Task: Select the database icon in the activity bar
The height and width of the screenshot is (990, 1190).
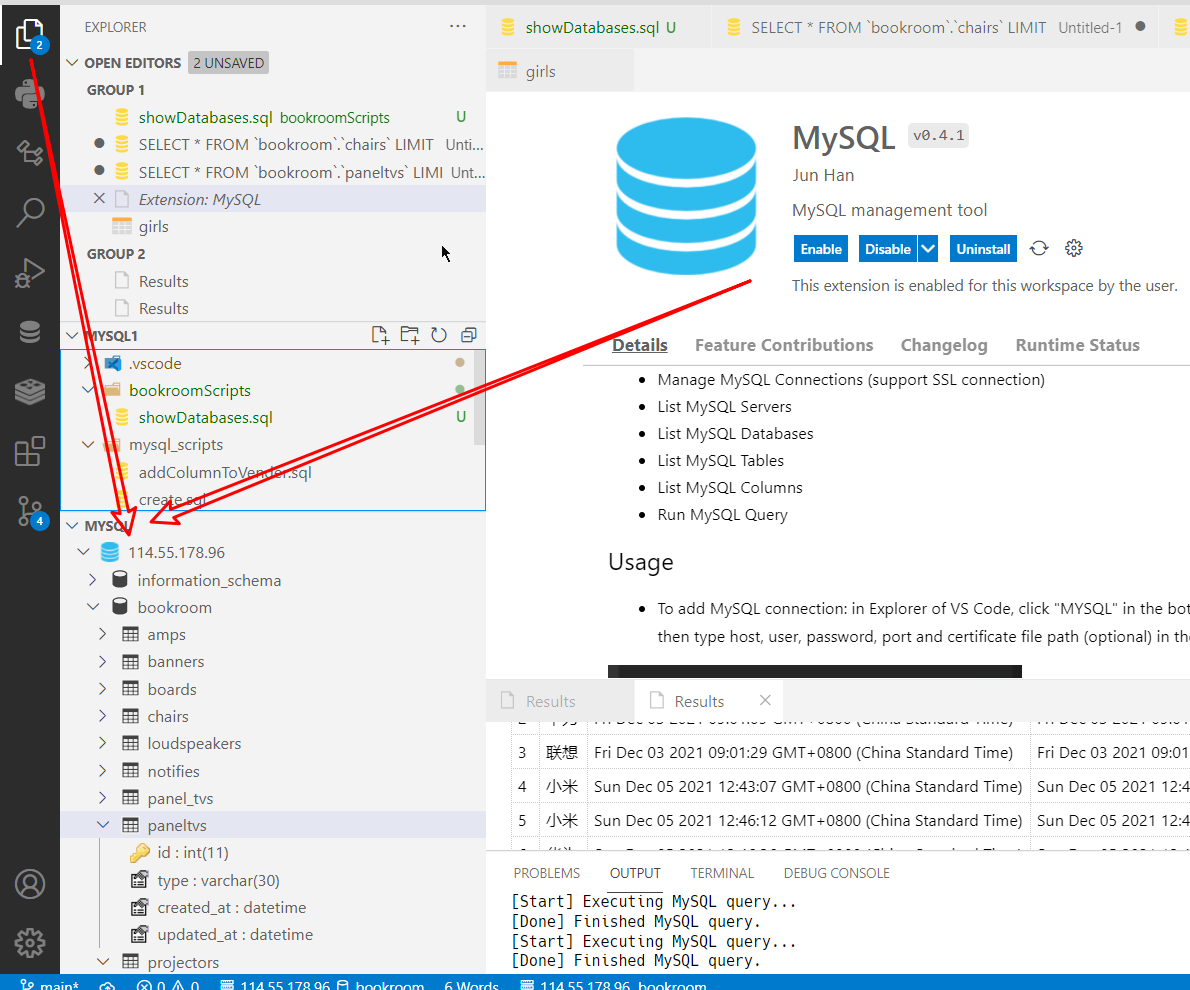Action: pyautogui.click(x=30, y=330)
